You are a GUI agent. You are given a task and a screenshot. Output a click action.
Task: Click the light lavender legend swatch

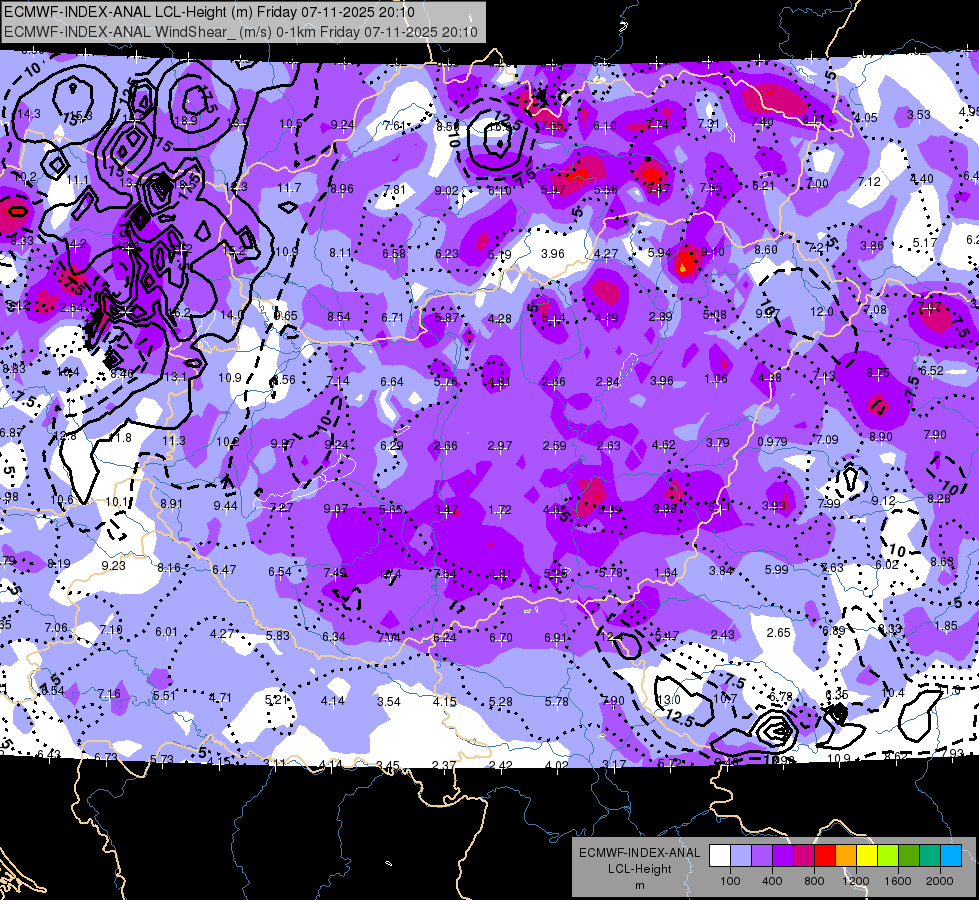click(x=741, y=855)
